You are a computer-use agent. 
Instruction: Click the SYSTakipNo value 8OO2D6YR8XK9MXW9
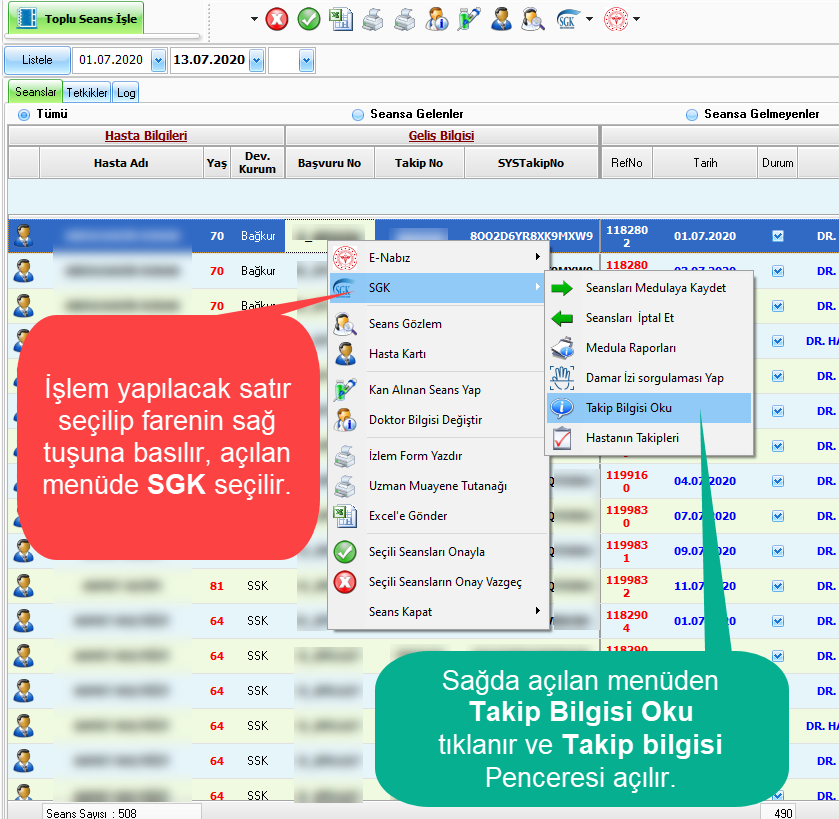point(531,236)
